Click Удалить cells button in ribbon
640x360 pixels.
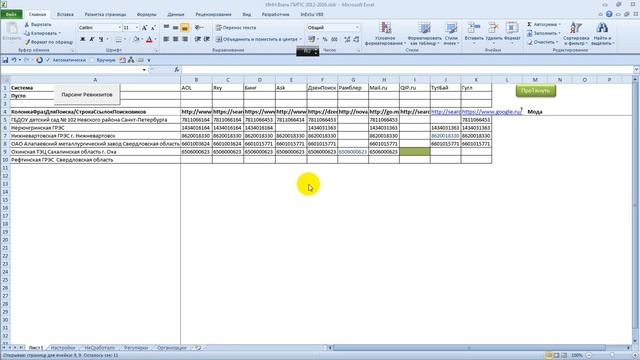[x=493, y=33]
